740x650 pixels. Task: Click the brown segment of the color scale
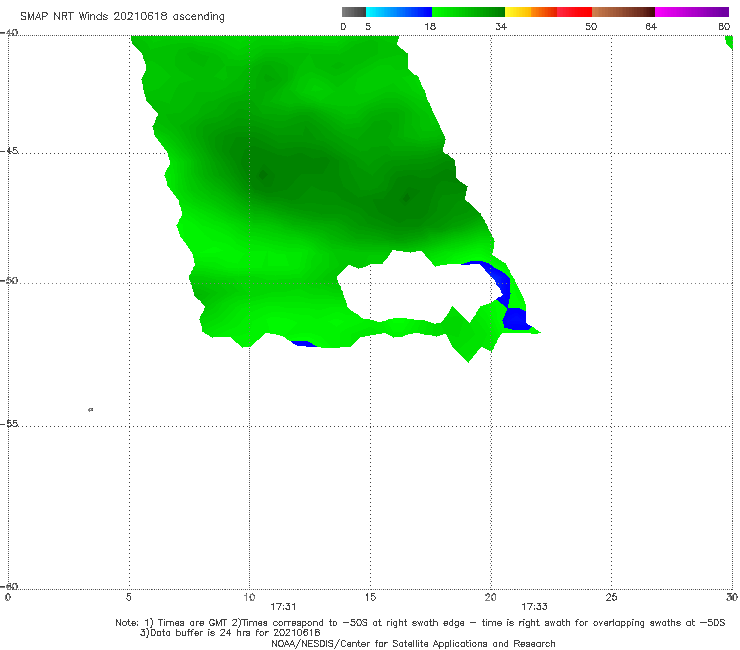tap(623, 12)
